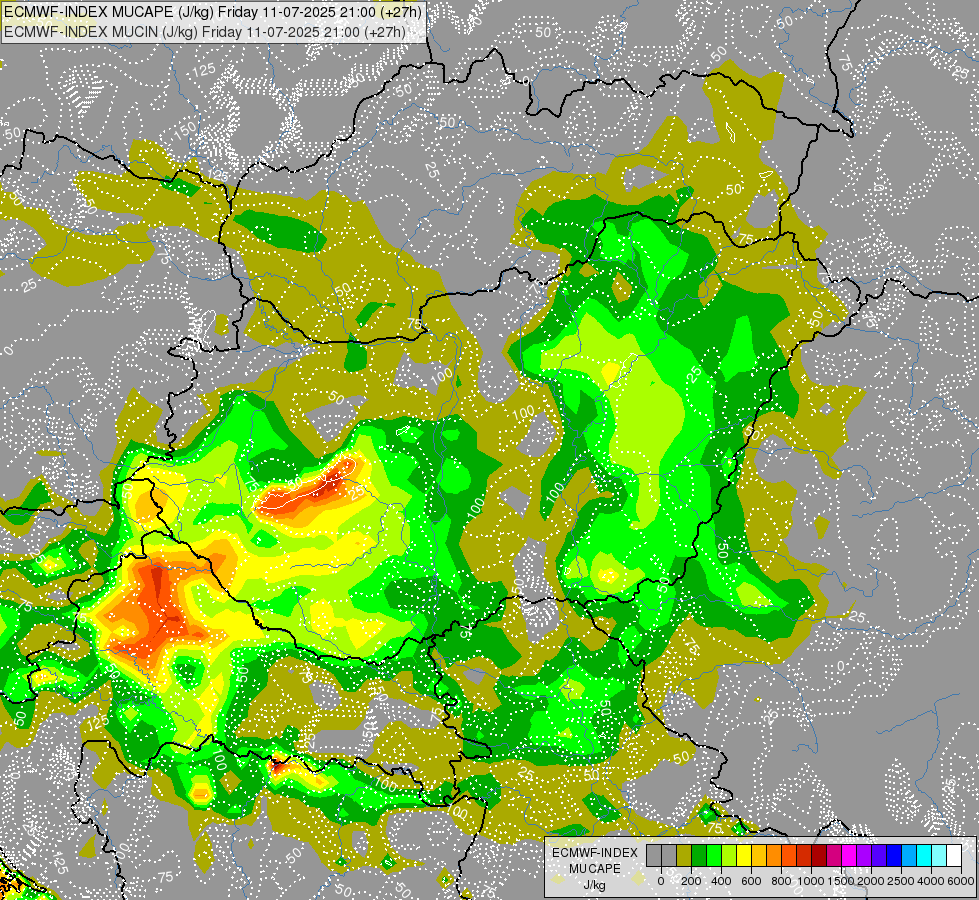Click the legend value 600

click(751, 881)
